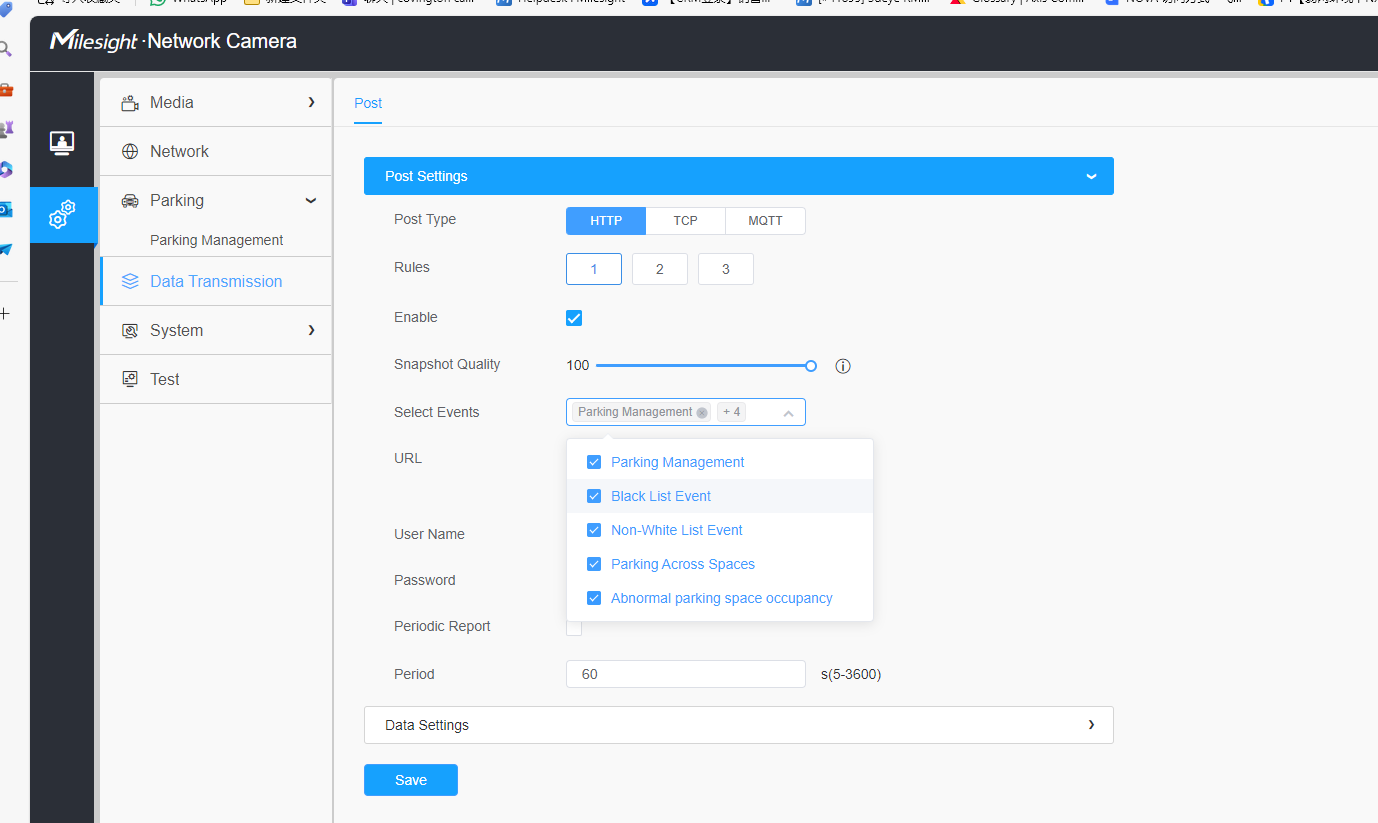Select rule 1
The width and height of the screenshot is (1378, 823).
click(x=594, y=269)
